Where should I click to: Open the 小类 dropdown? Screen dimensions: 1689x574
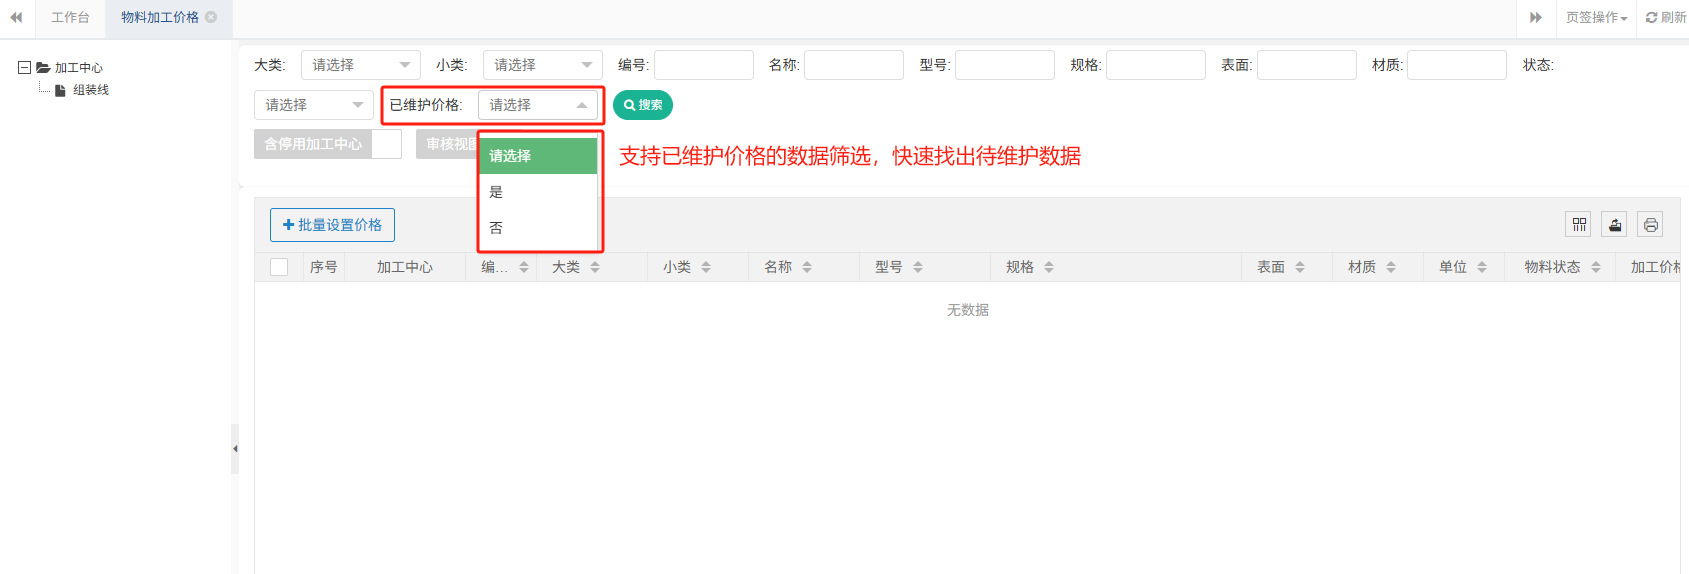(x=542, y=65)
